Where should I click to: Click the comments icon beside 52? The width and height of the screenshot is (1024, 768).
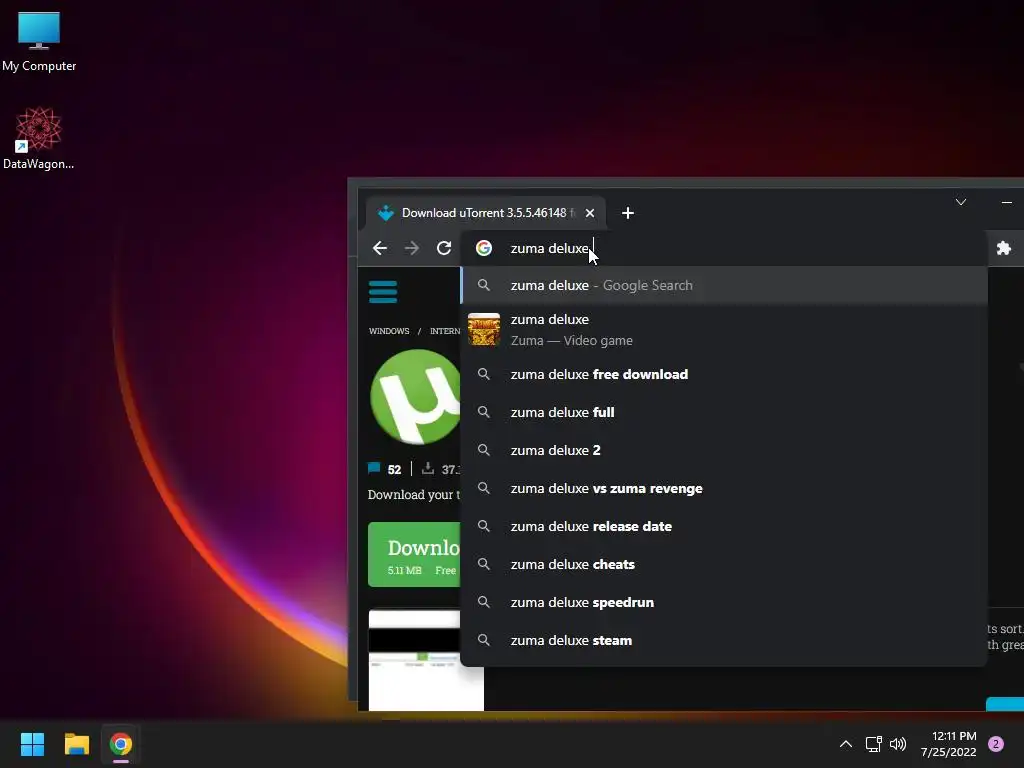[x=374, y=468]
